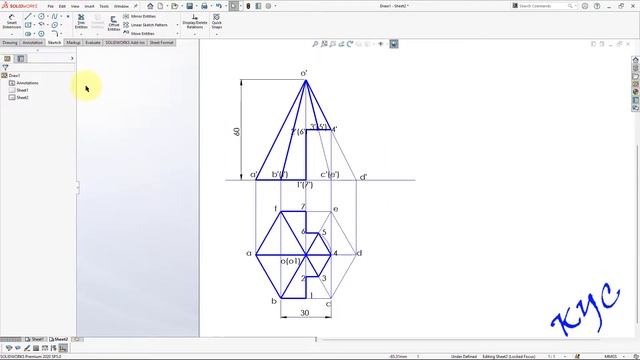Open the View menu
The height and width of the screenshot is (360, 640).
(x=75, y=6)
